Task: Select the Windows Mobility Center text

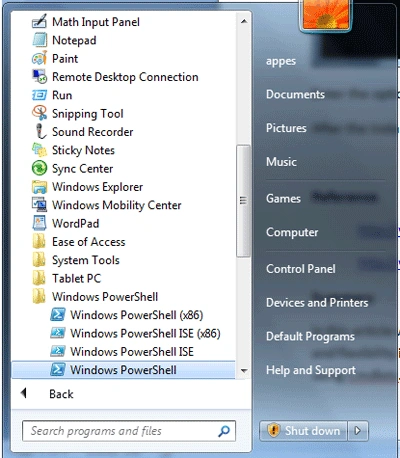Action: (117, 206)
